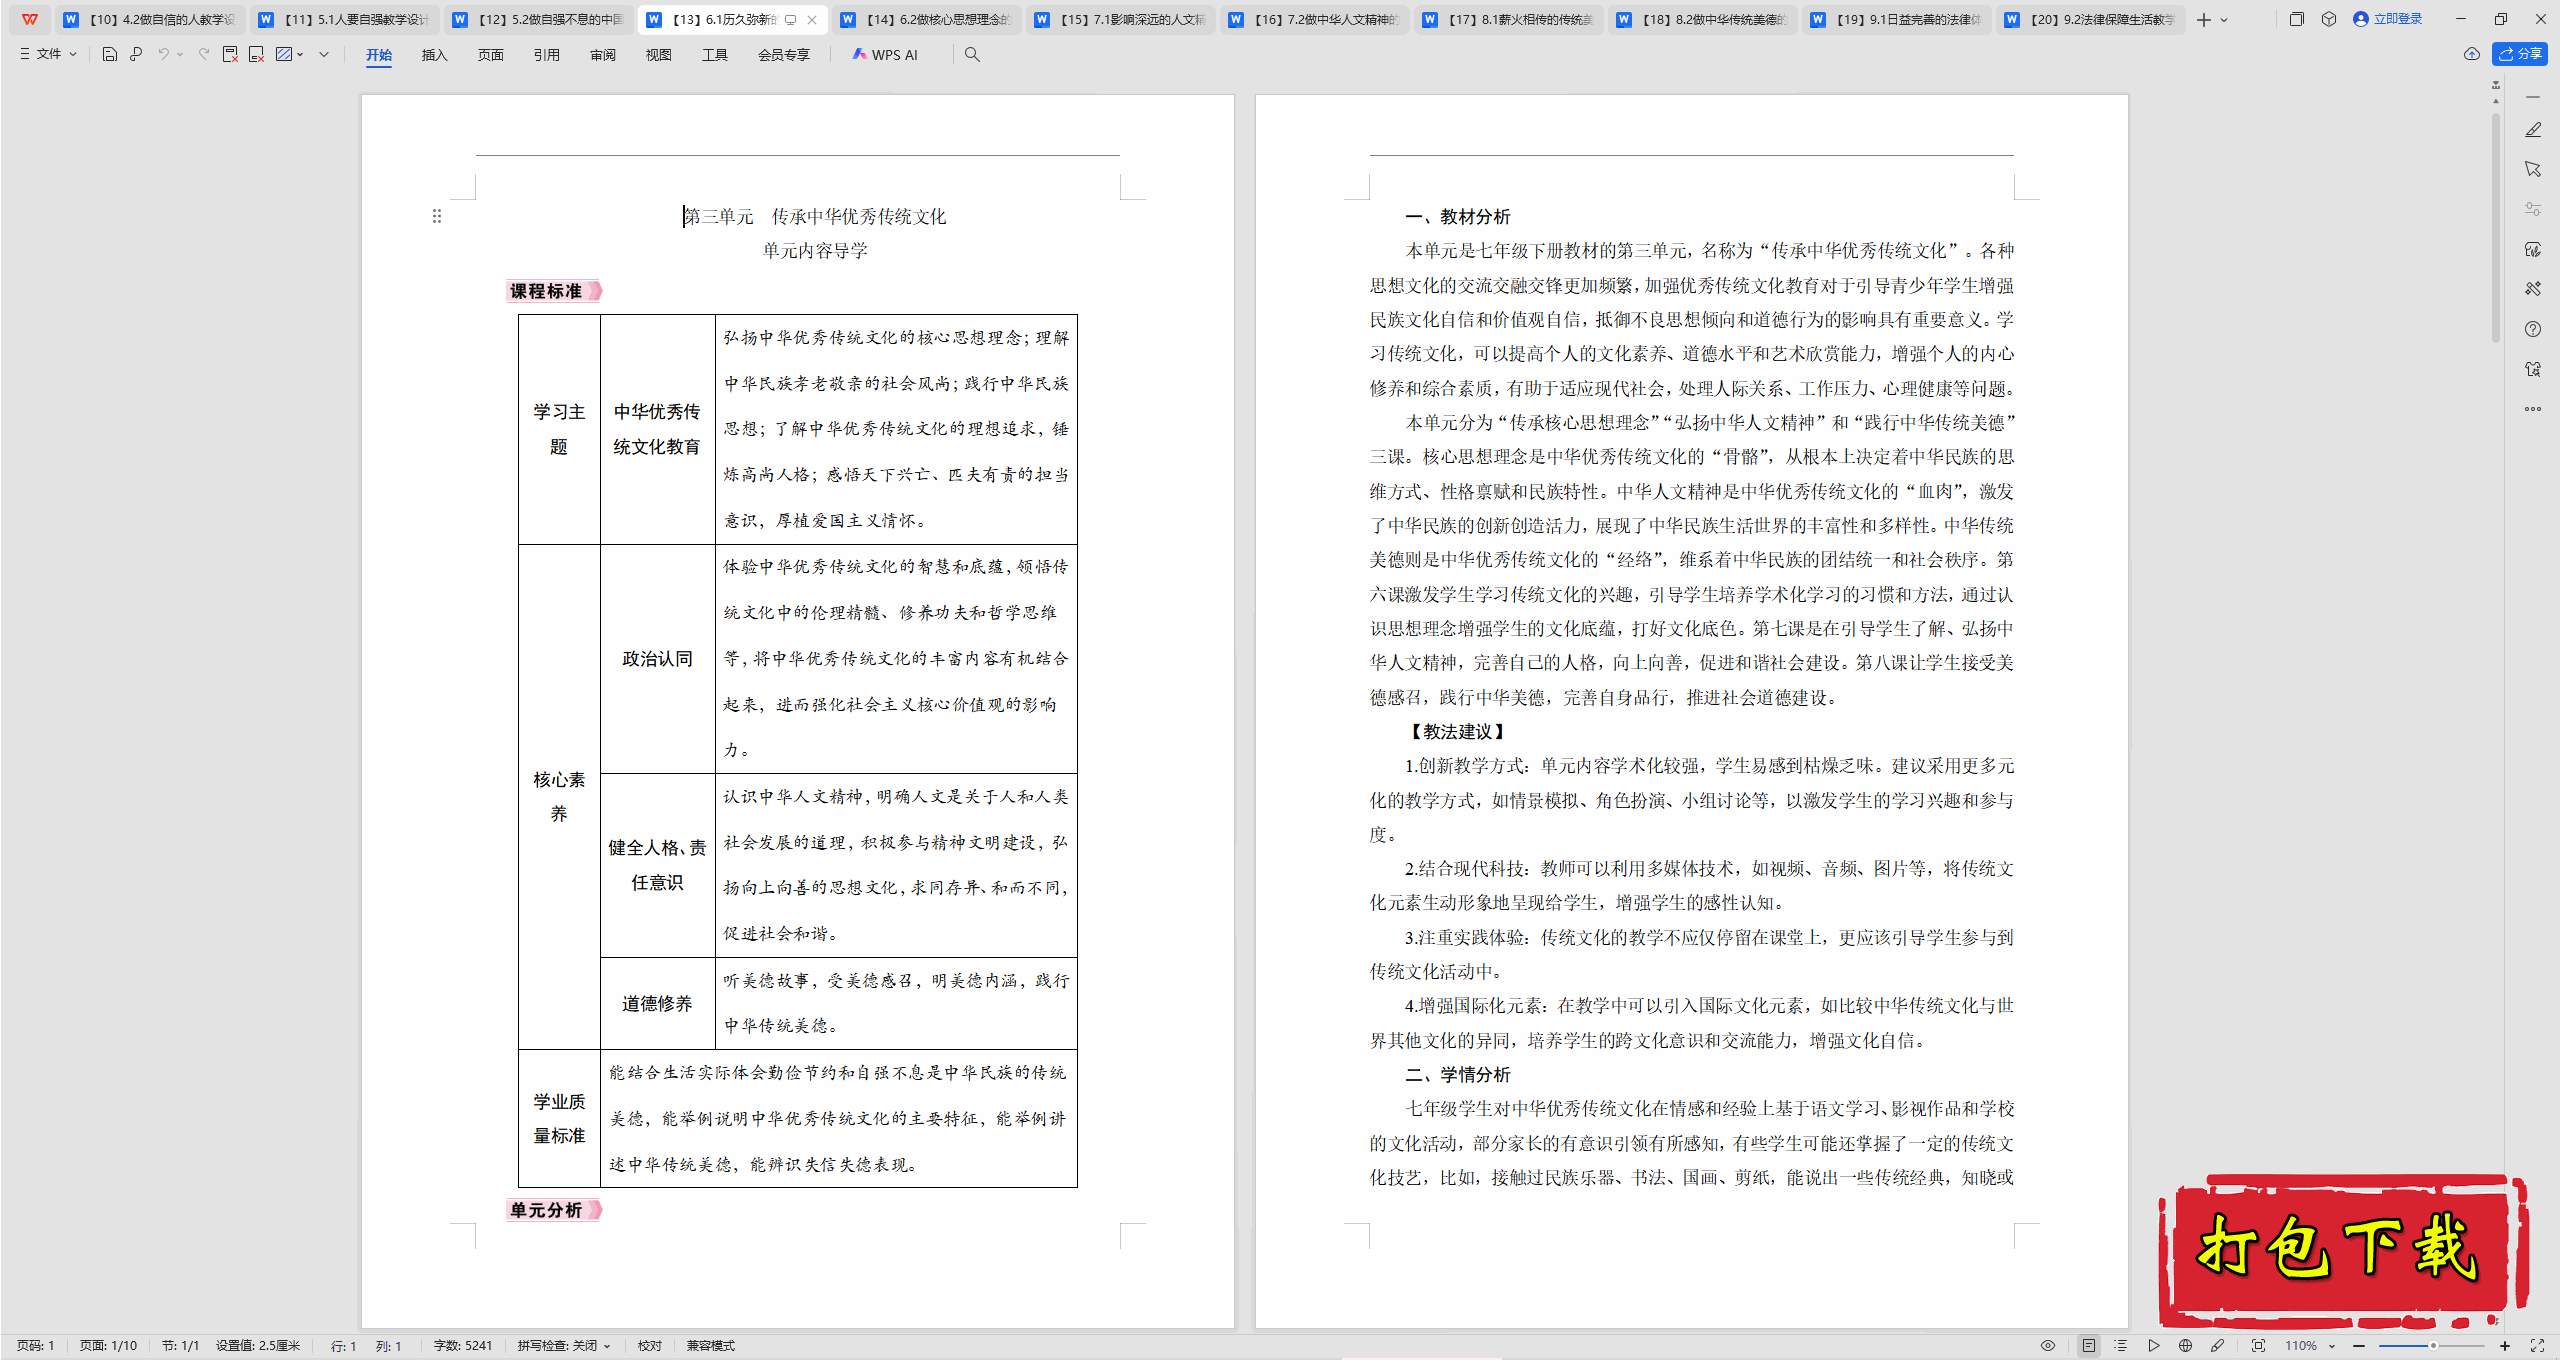The image size is (2560, 1360).
Task: Select the 页面 ribbon tab
Action: pyautogui.click(x=490, y=55)
